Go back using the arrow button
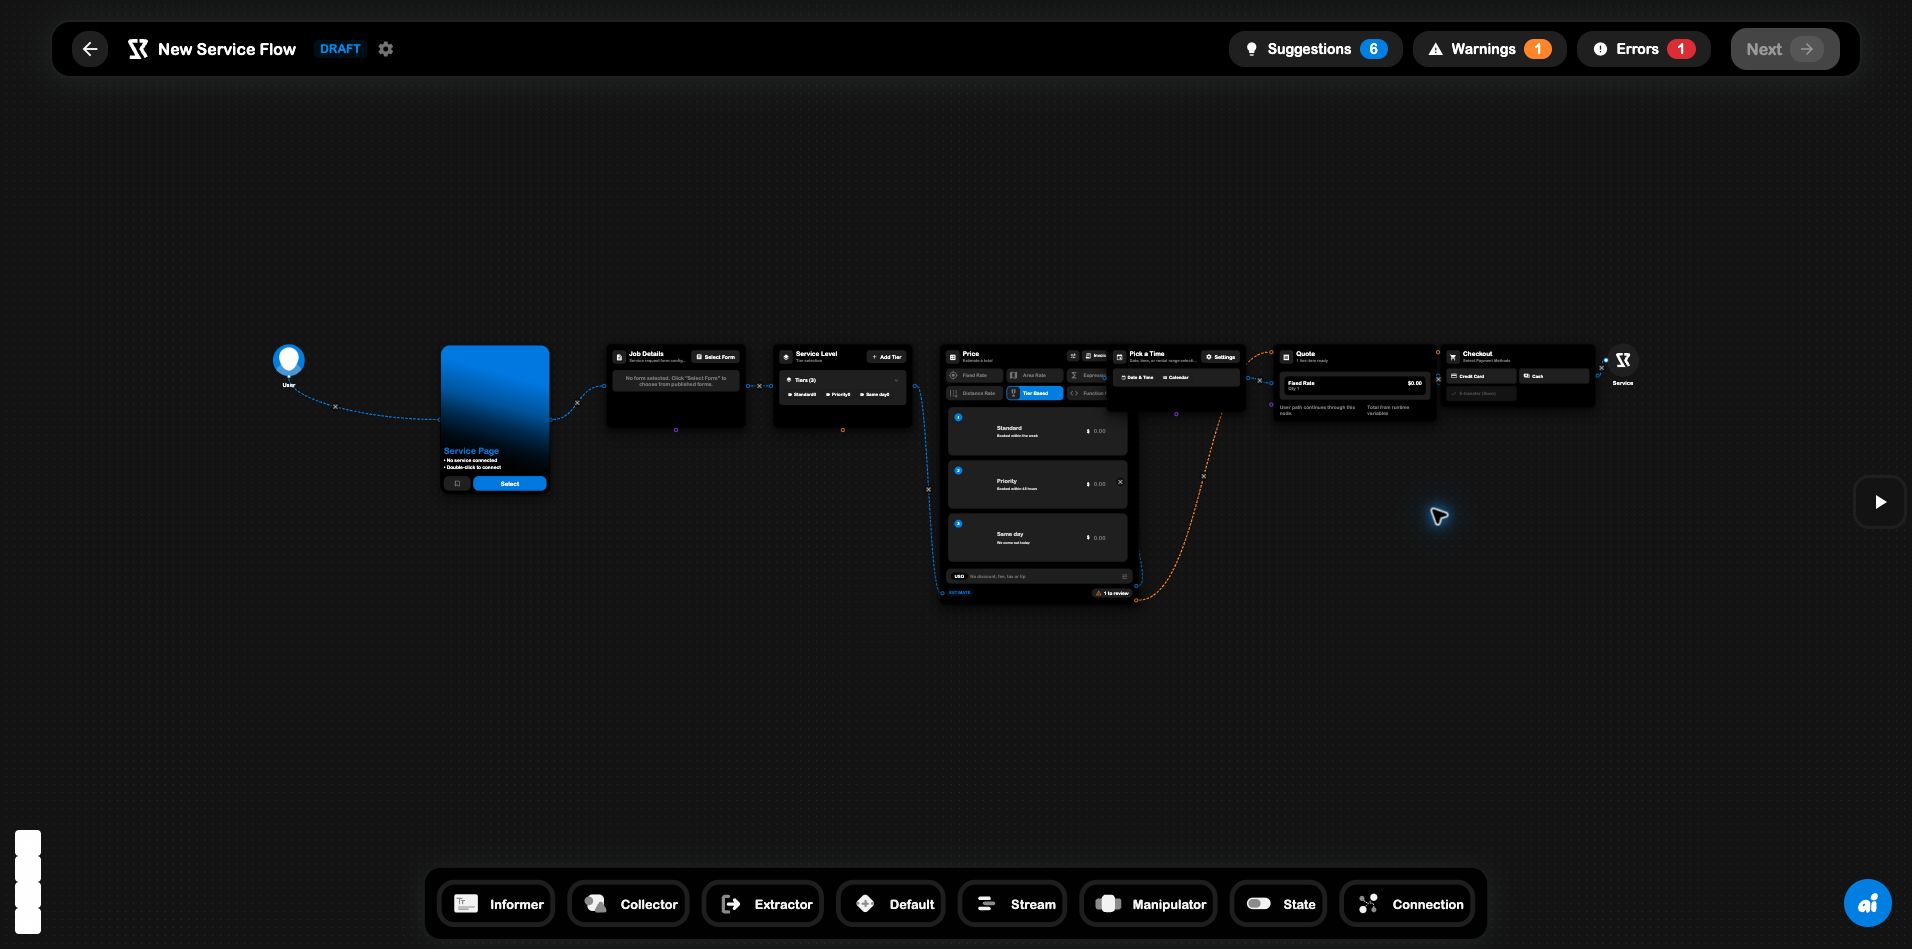This screenshot has width=1912, height=949. [x=90, y=49]
